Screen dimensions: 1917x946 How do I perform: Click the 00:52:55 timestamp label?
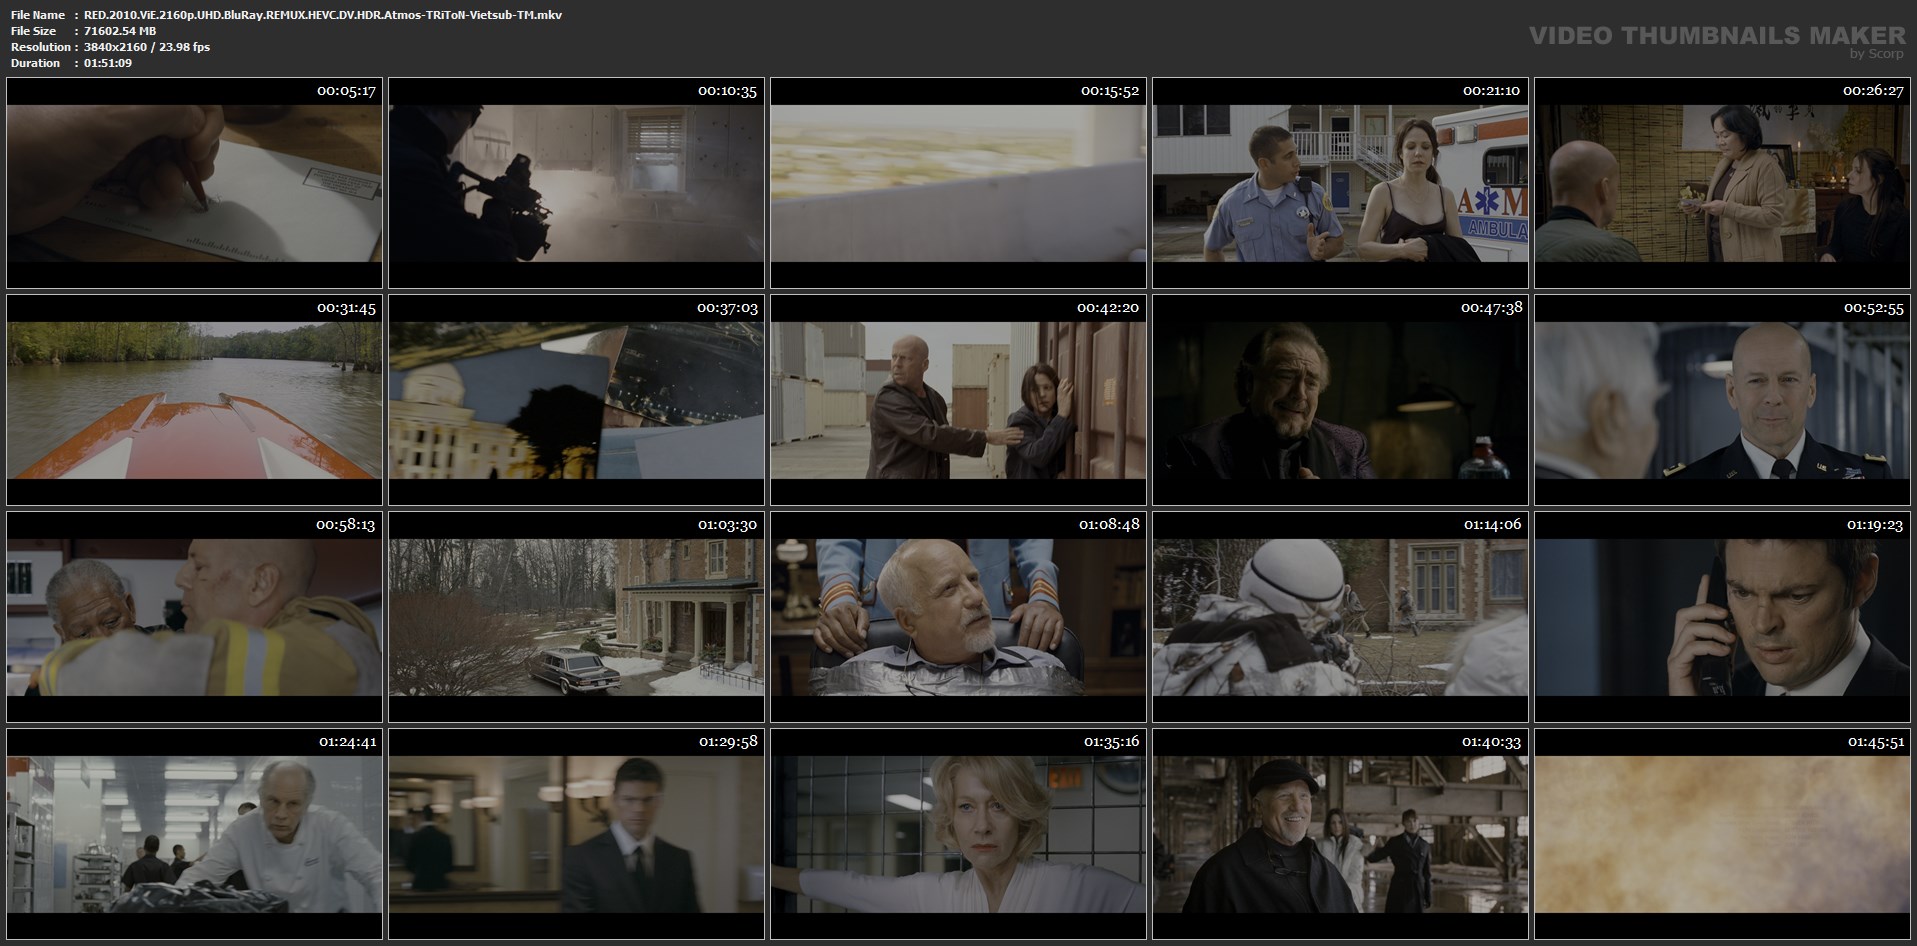(x=1874, y=308)
